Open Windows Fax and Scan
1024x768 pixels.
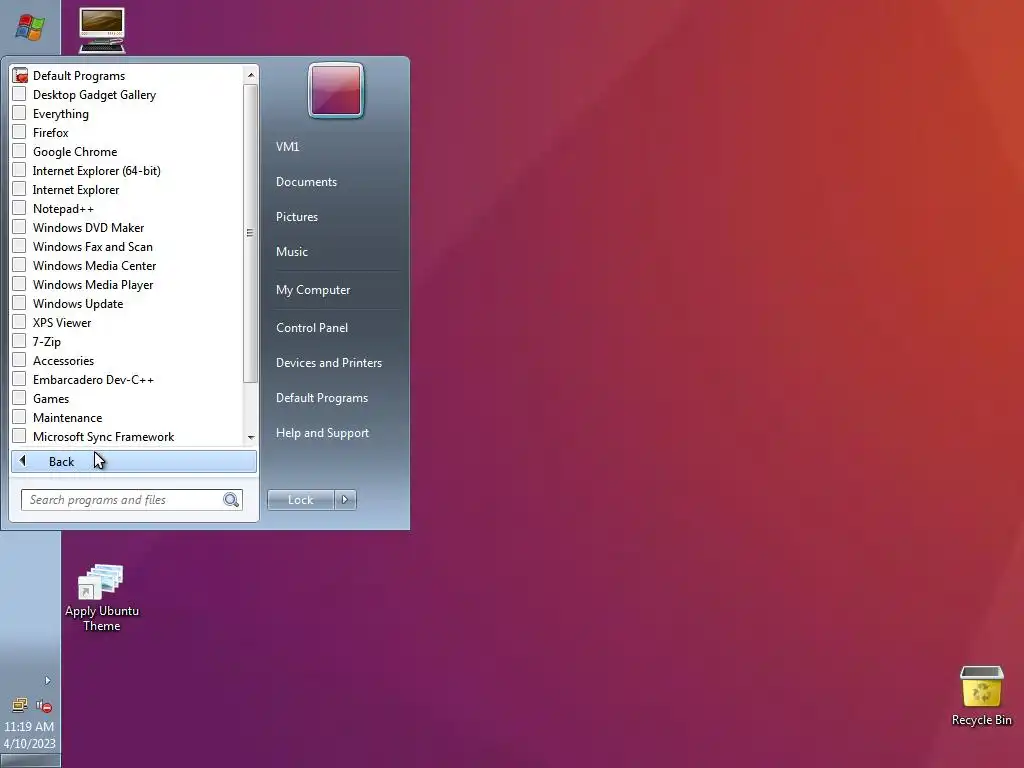click(127, 246)
